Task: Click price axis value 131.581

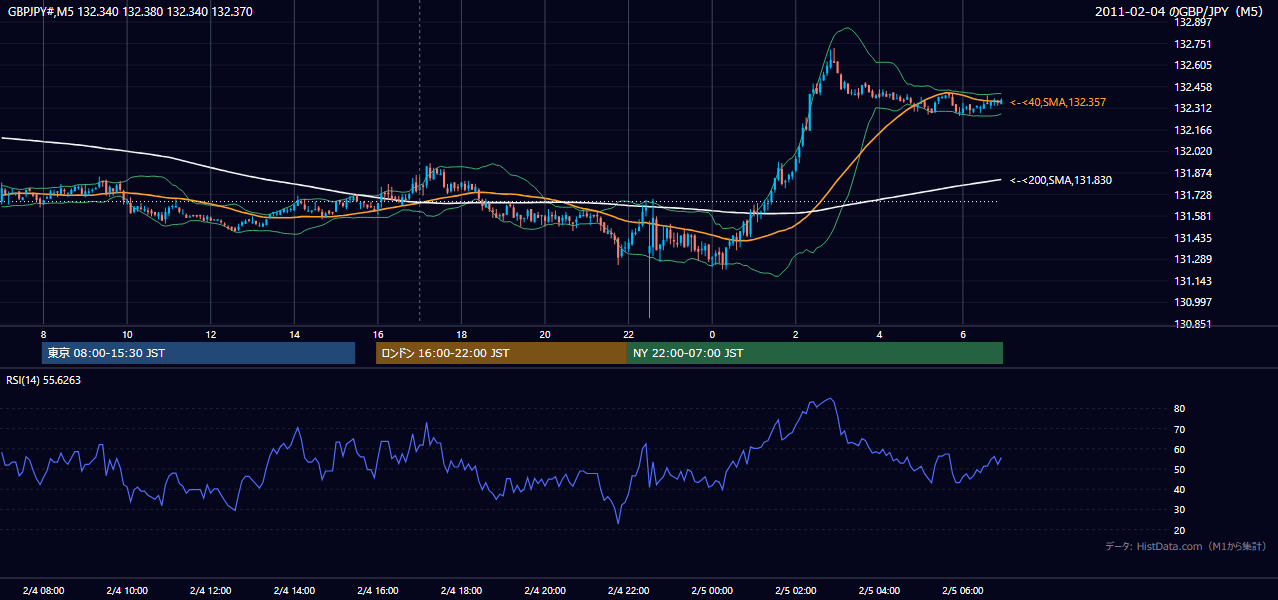Action: coord(1193,216)
